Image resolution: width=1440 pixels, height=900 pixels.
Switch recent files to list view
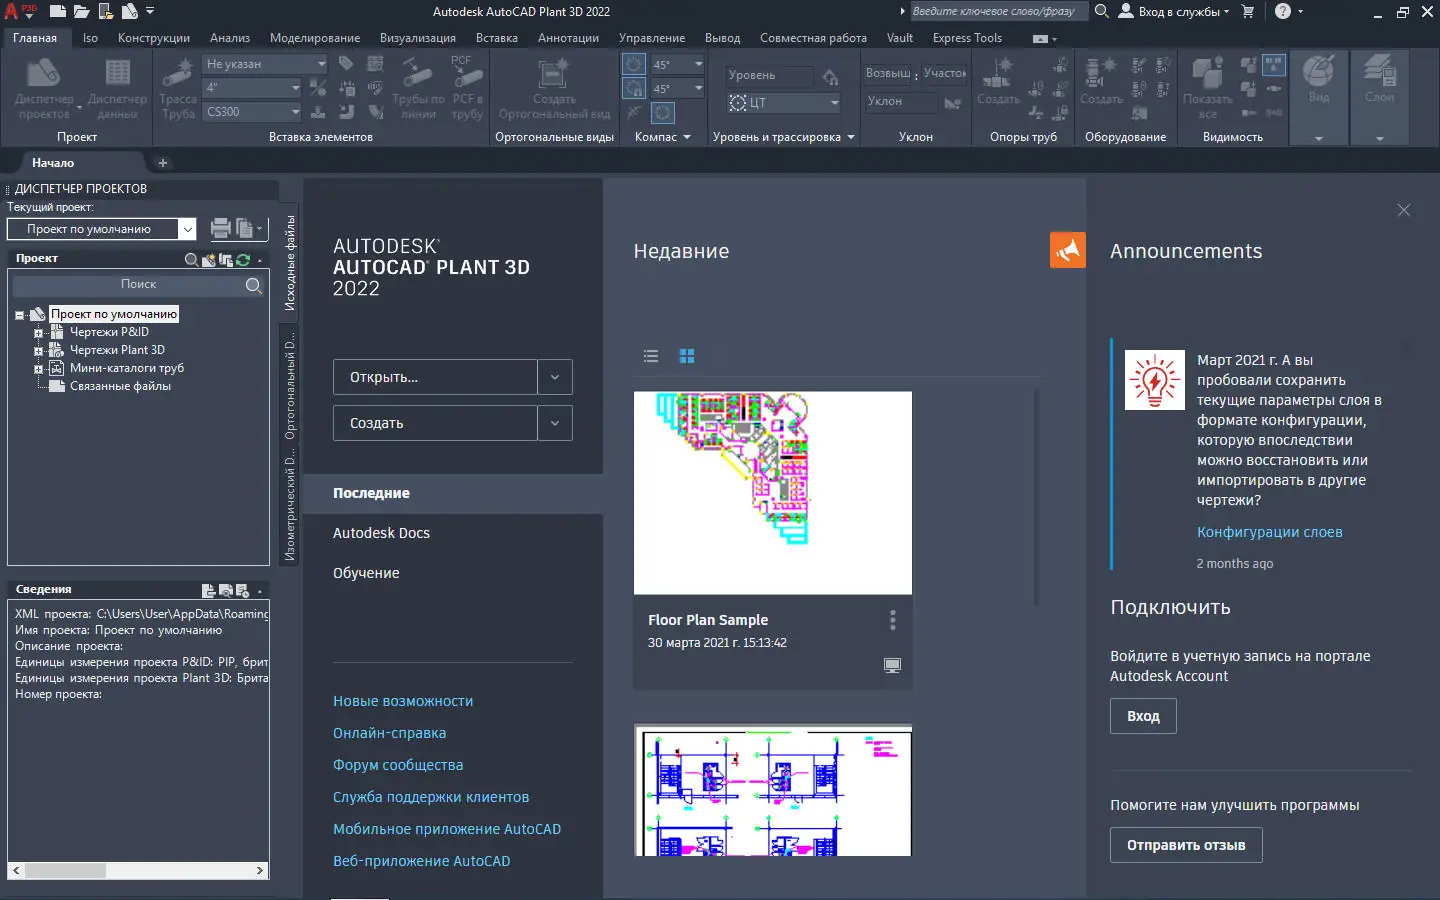pos(651,356)
